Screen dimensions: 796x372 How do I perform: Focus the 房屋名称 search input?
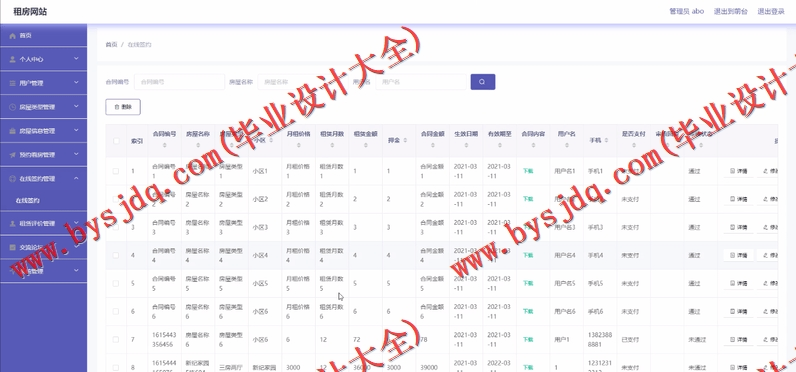pos(303,82)
